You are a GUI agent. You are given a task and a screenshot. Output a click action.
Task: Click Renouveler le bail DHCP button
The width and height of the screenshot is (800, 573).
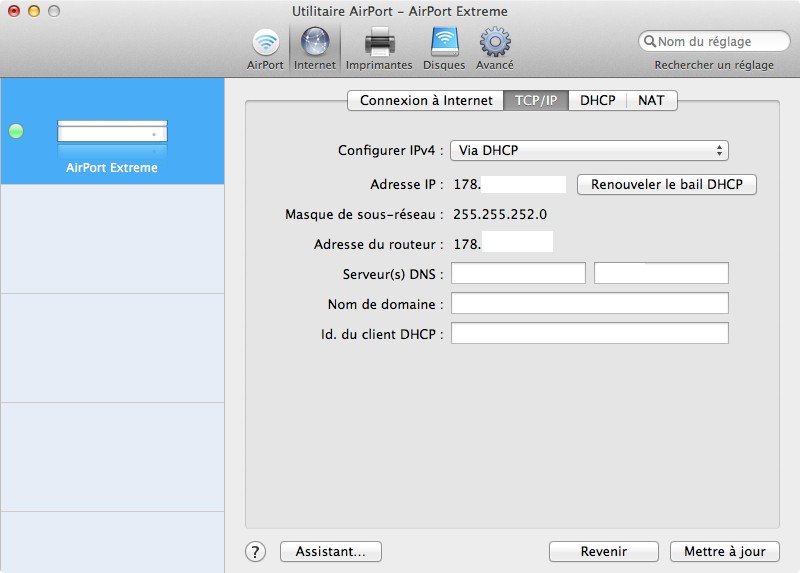click(x=667, y=185)
